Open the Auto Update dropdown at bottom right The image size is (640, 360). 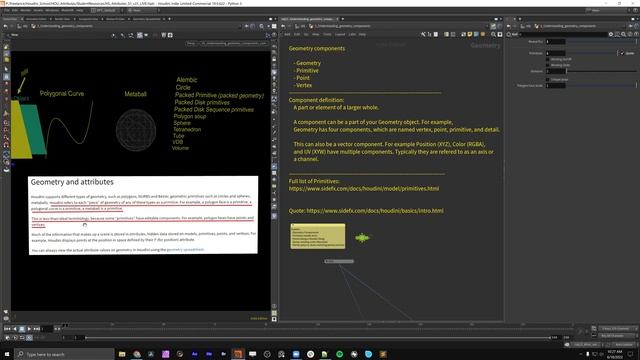(x=624, y=344)
